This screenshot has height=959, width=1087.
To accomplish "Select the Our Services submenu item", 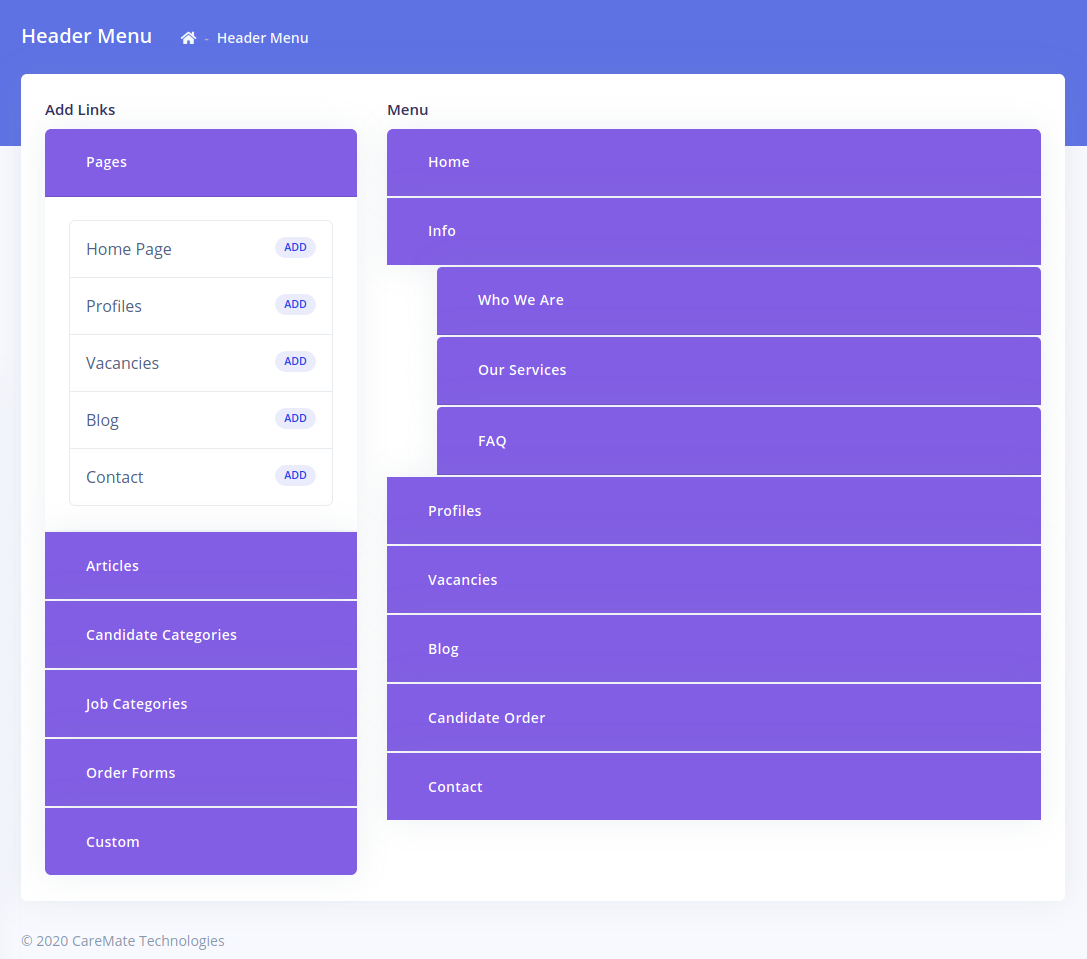I will click(x=738, y=370).
